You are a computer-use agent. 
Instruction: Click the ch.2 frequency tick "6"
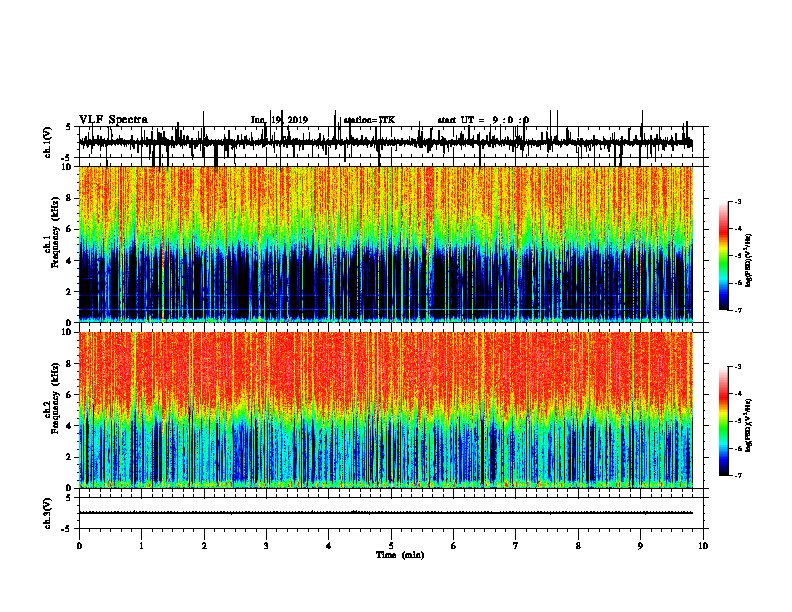pos(70,394)
